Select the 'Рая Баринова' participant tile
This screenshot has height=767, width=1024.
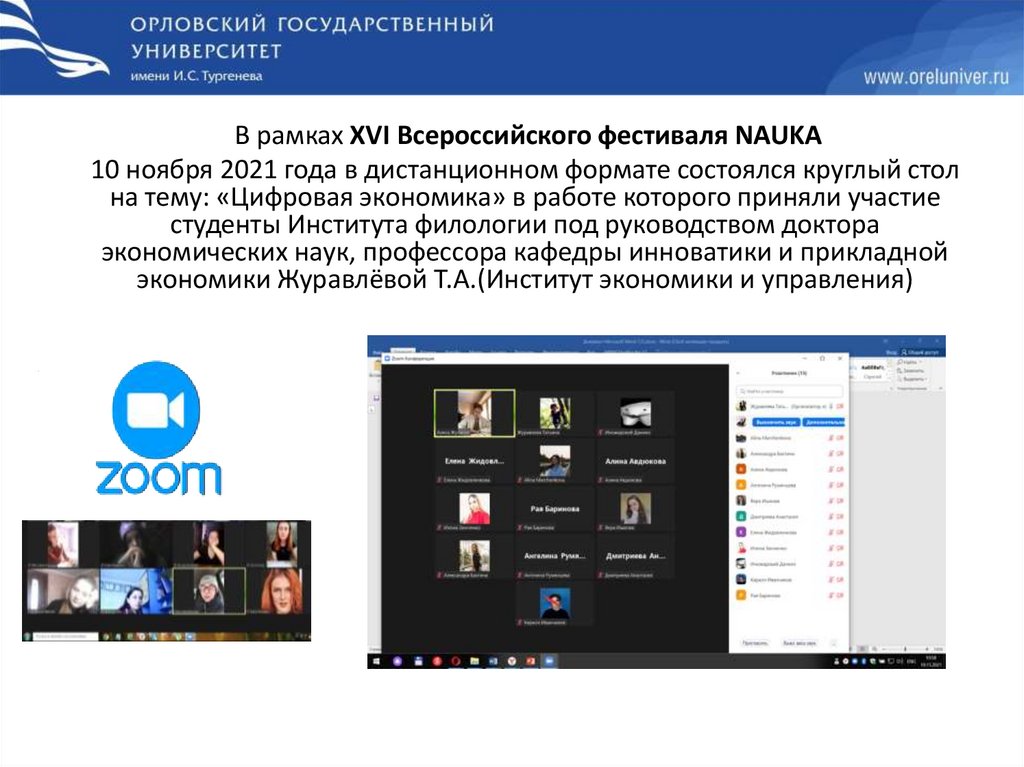point(555,508)
